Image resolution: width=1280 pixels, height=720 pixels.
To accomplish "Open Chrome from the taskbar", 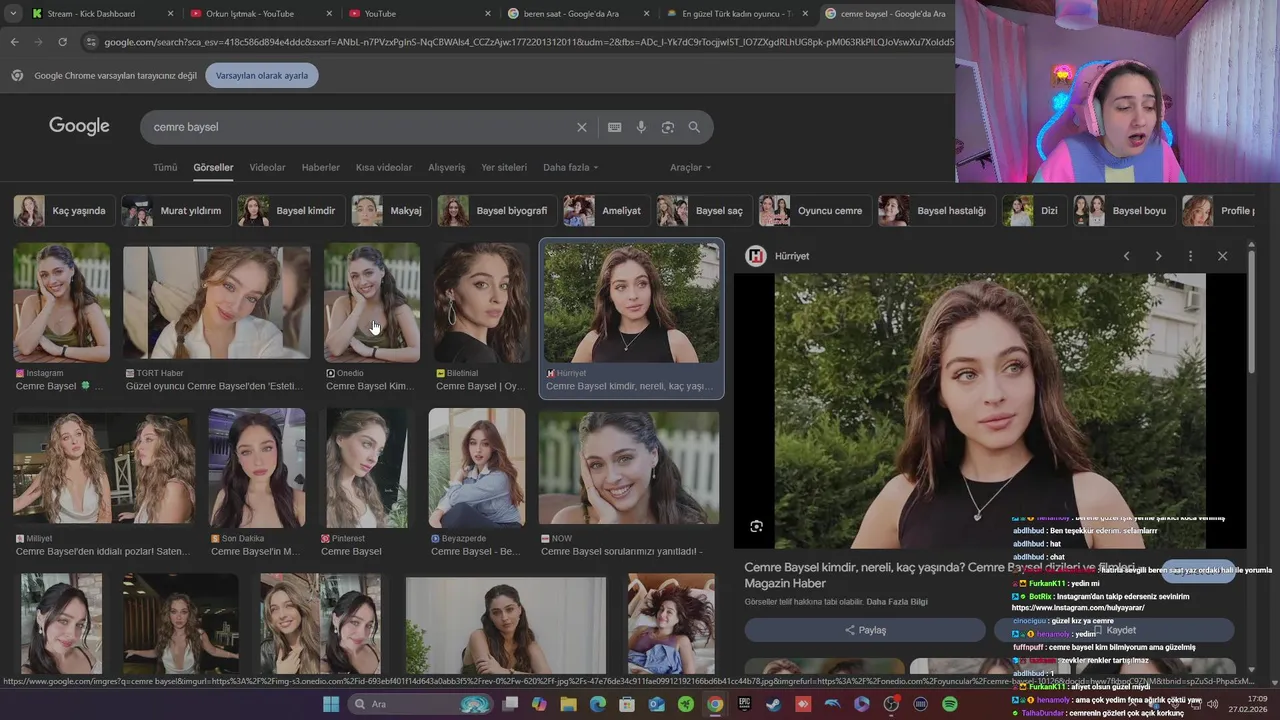I will pos(715,704).
